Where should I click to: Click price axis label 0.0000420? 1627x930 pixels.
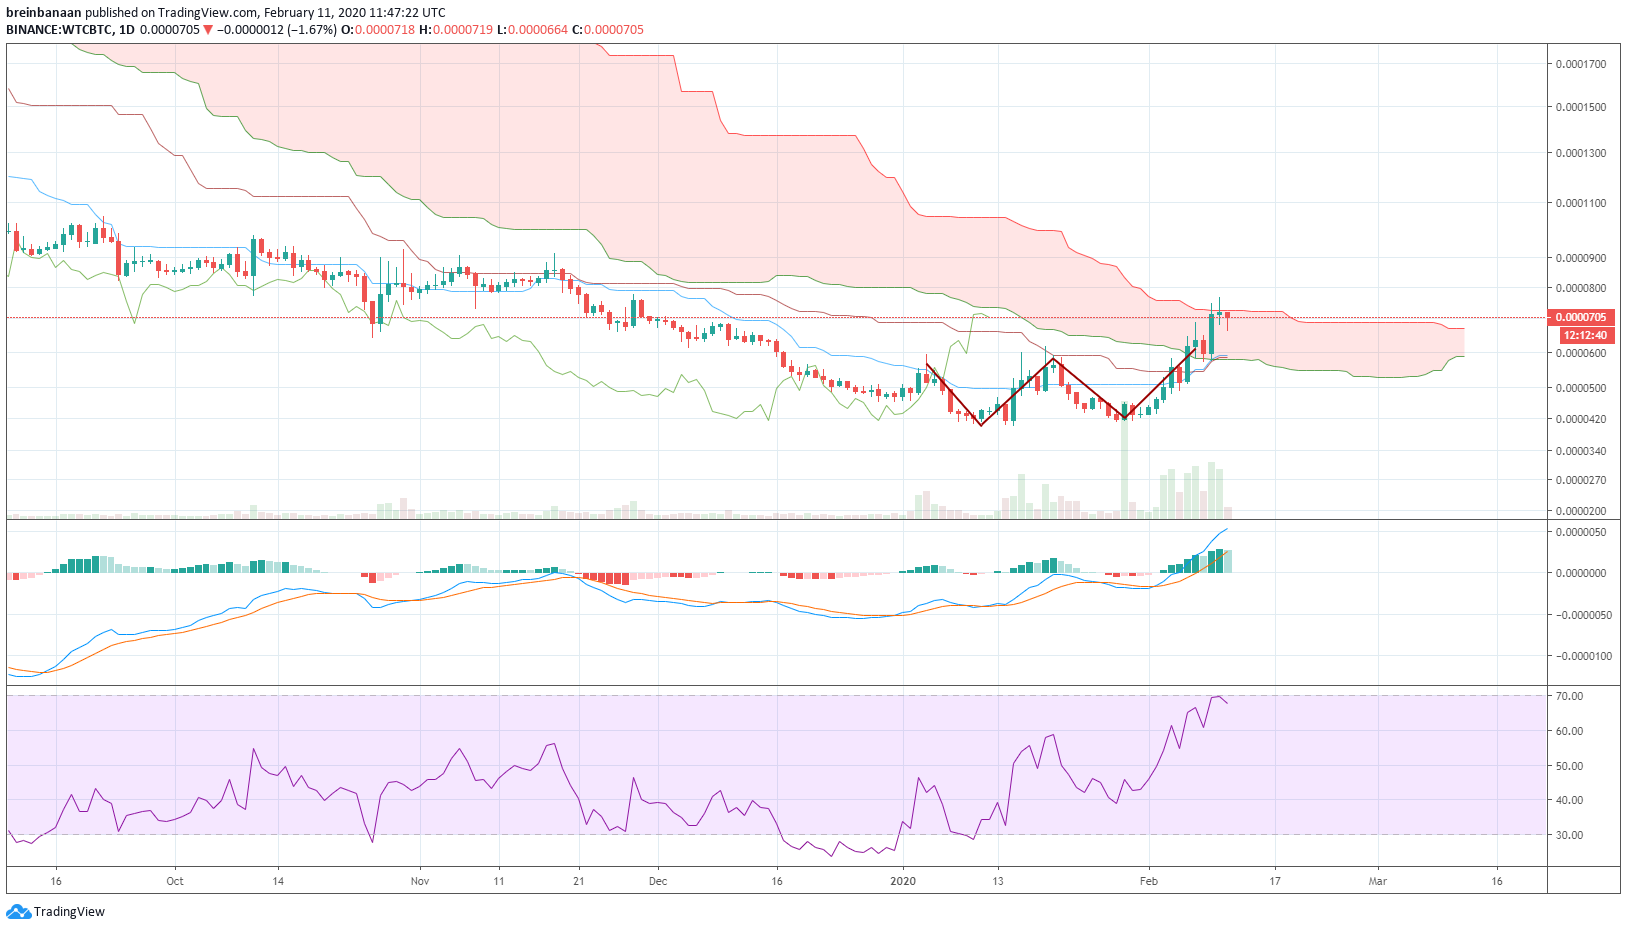pyautogui.click(x=1581, y=419)
